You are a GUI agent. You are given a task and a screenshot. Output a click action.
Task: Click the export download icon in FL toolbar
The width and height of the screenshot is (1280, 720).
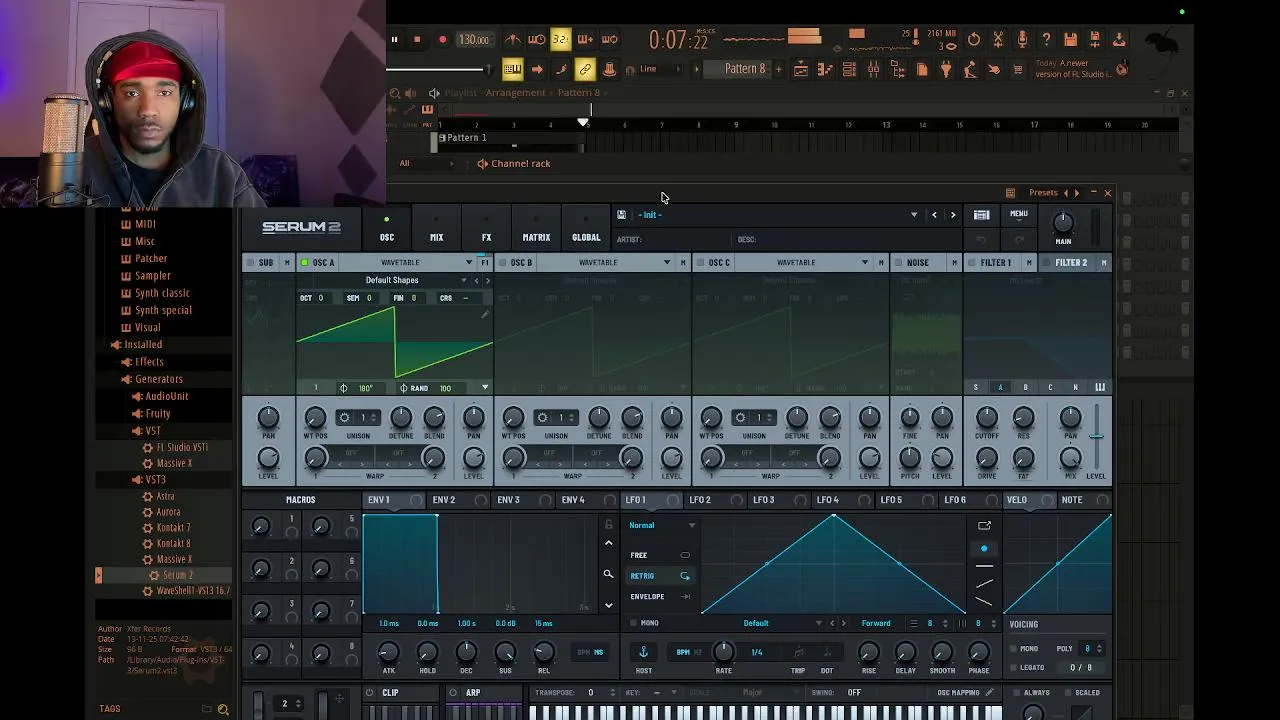tap(1119, 40)
